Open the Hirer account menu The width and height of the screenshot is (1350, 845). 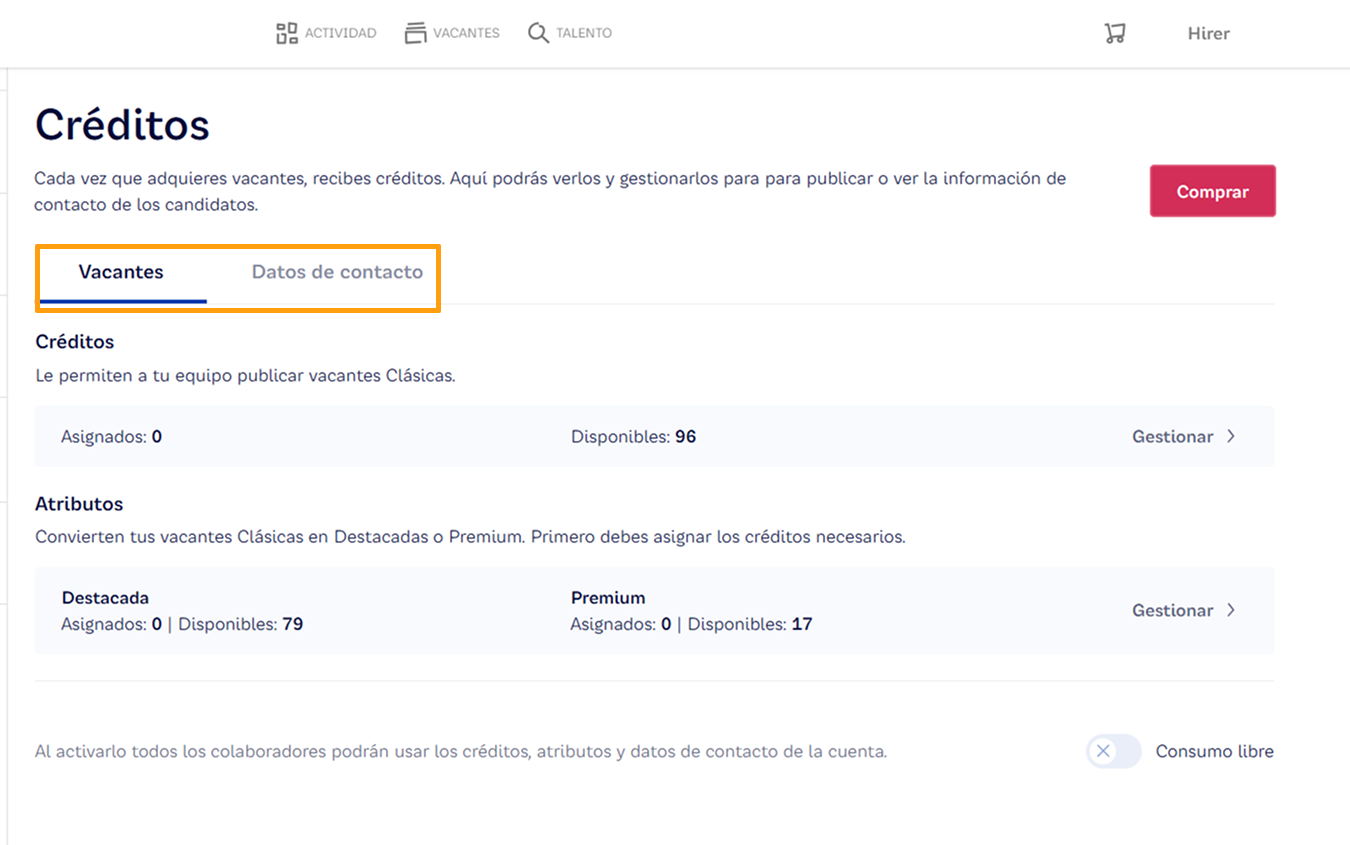(1208, 32)
